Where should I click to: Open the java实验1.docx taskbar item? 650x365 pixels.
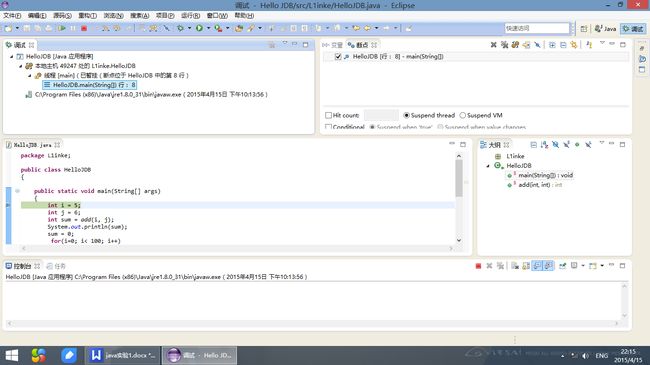(123, 355)
